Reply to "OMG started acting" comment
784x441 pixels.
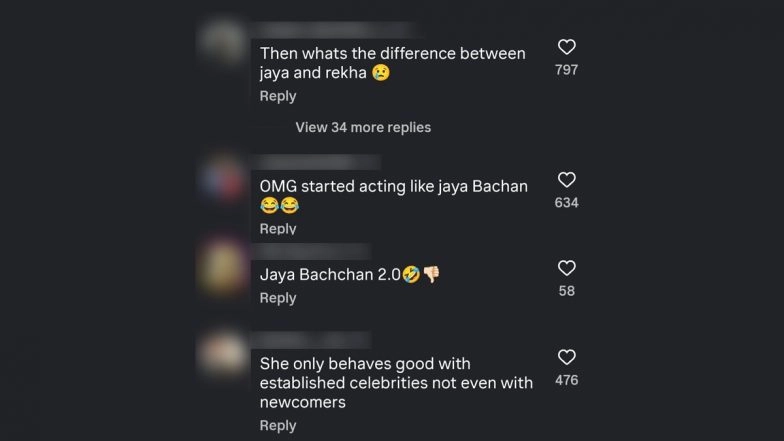pos(278,228)
